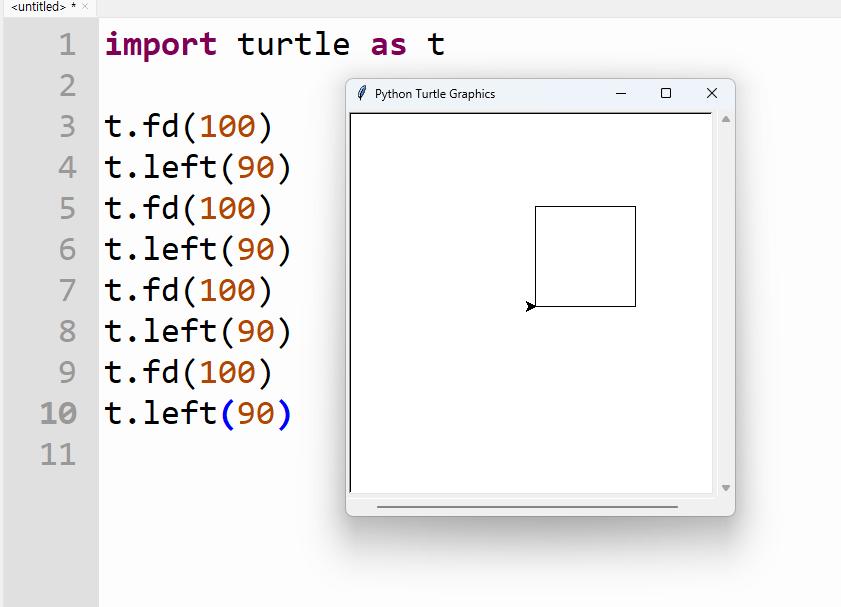Place cursor in t.left(90) on line 4

click(x=197, y=167)
